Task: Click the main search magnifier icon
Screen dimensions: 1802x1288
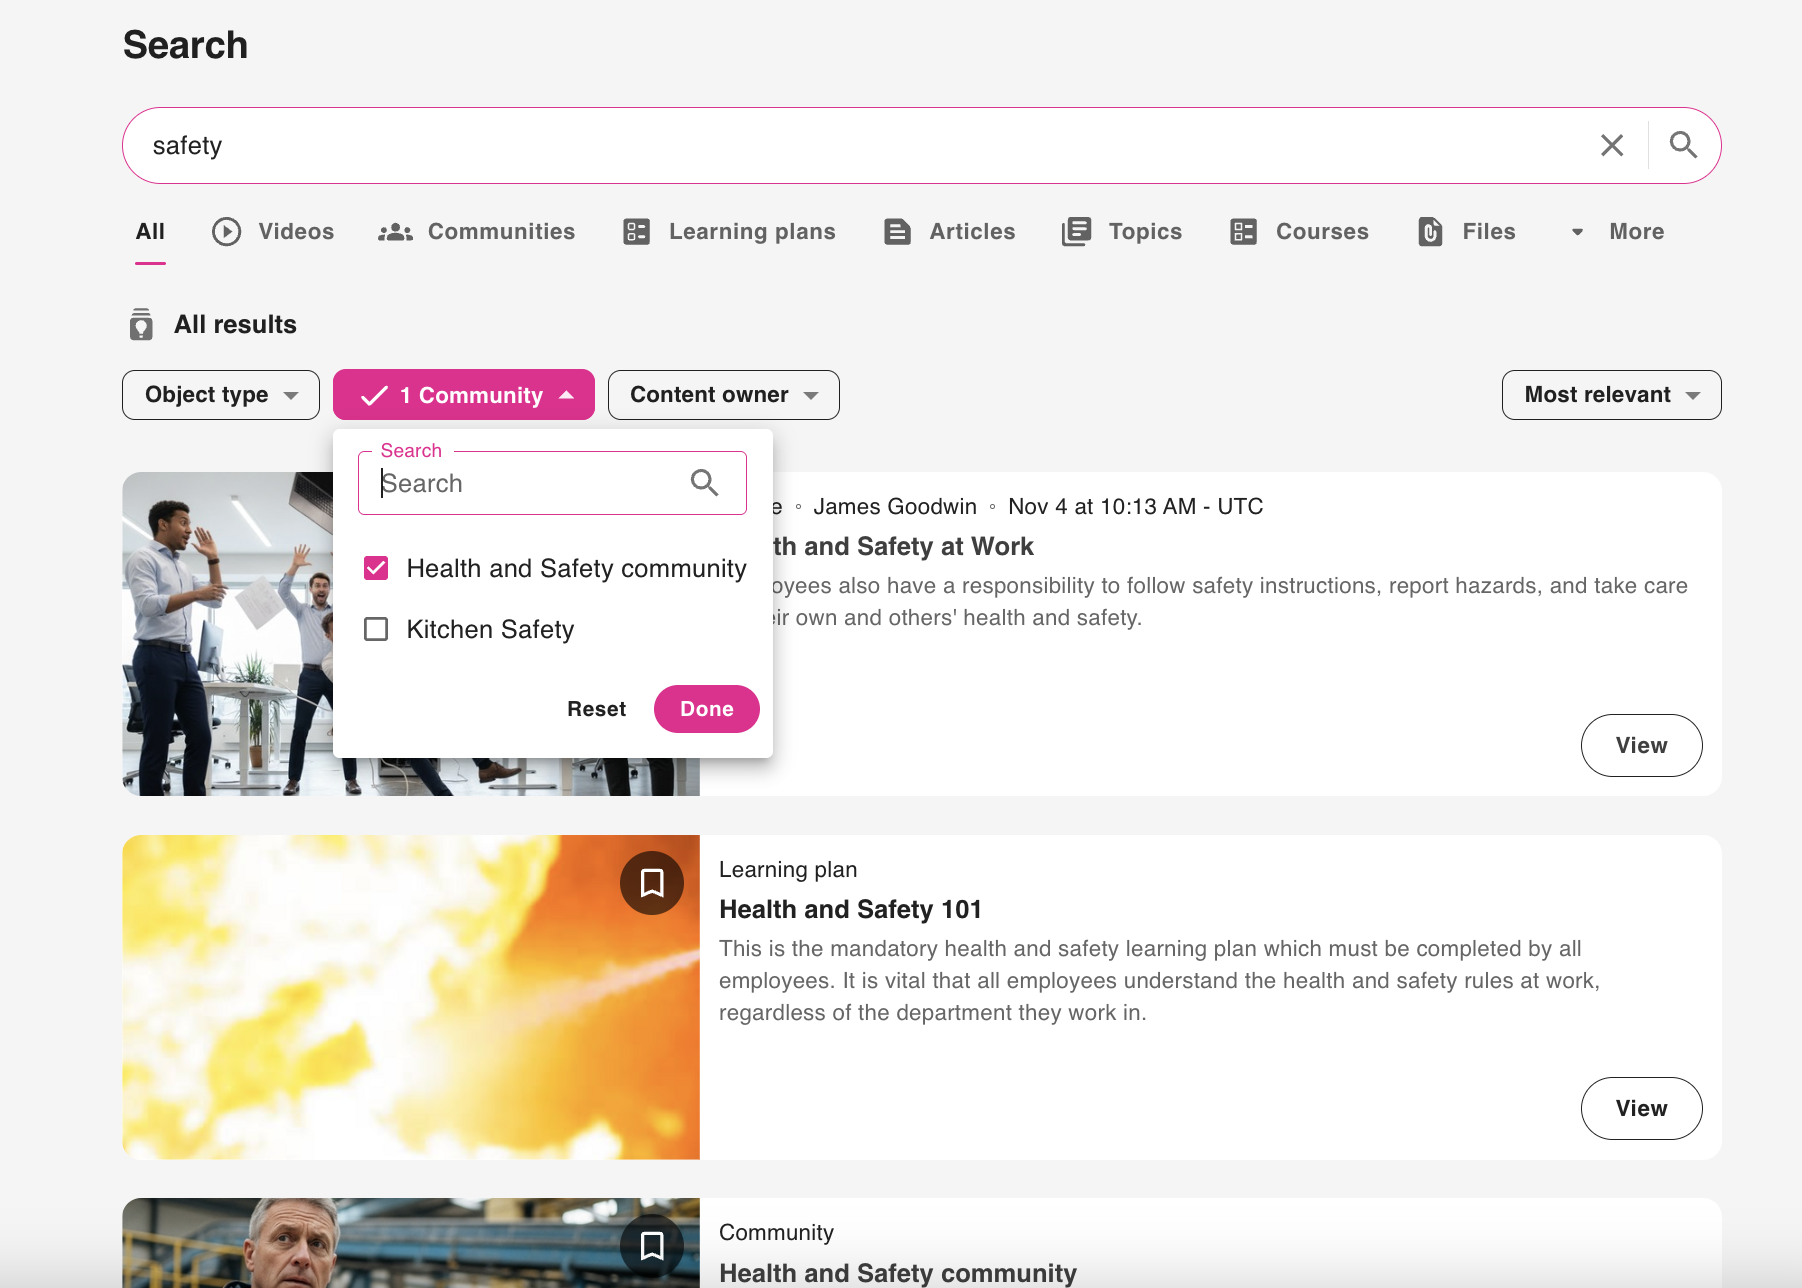Action: tap(1683, 146)
